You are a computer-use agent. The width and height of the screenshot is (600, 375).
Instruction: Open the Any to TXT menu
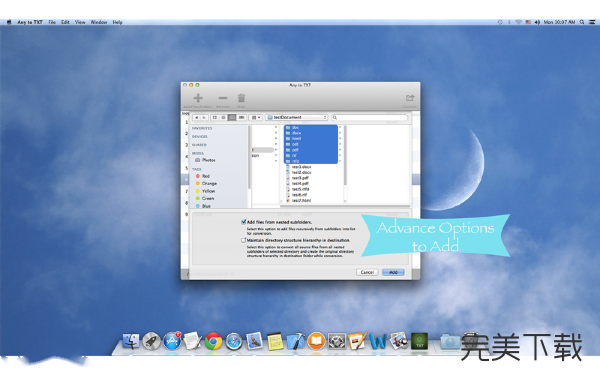tap(30, 22)
